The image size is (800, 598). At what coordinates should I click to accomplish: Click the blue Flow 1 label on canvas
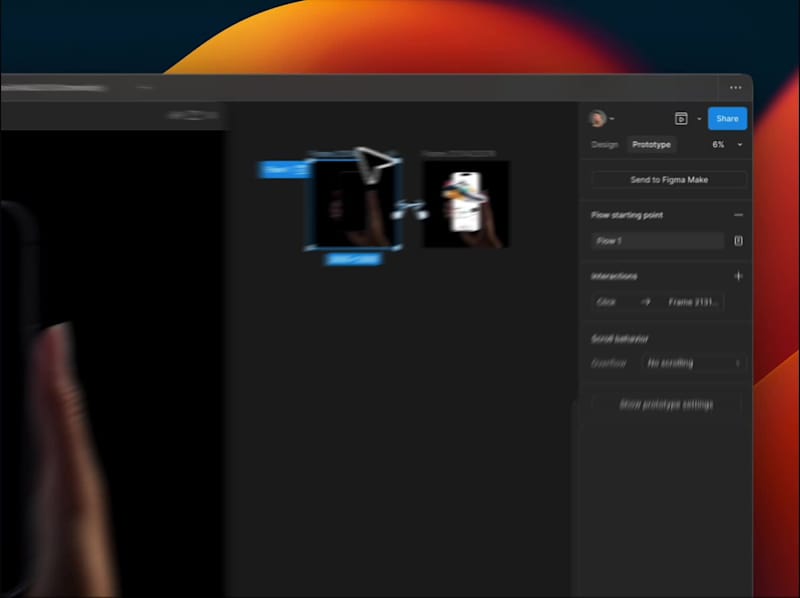[x=284, y=169]
